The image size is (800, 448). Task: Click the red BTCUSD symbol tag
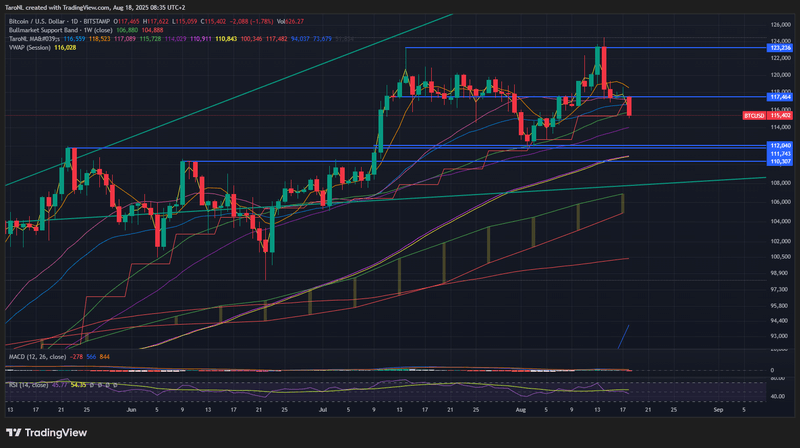pos(754,116)
